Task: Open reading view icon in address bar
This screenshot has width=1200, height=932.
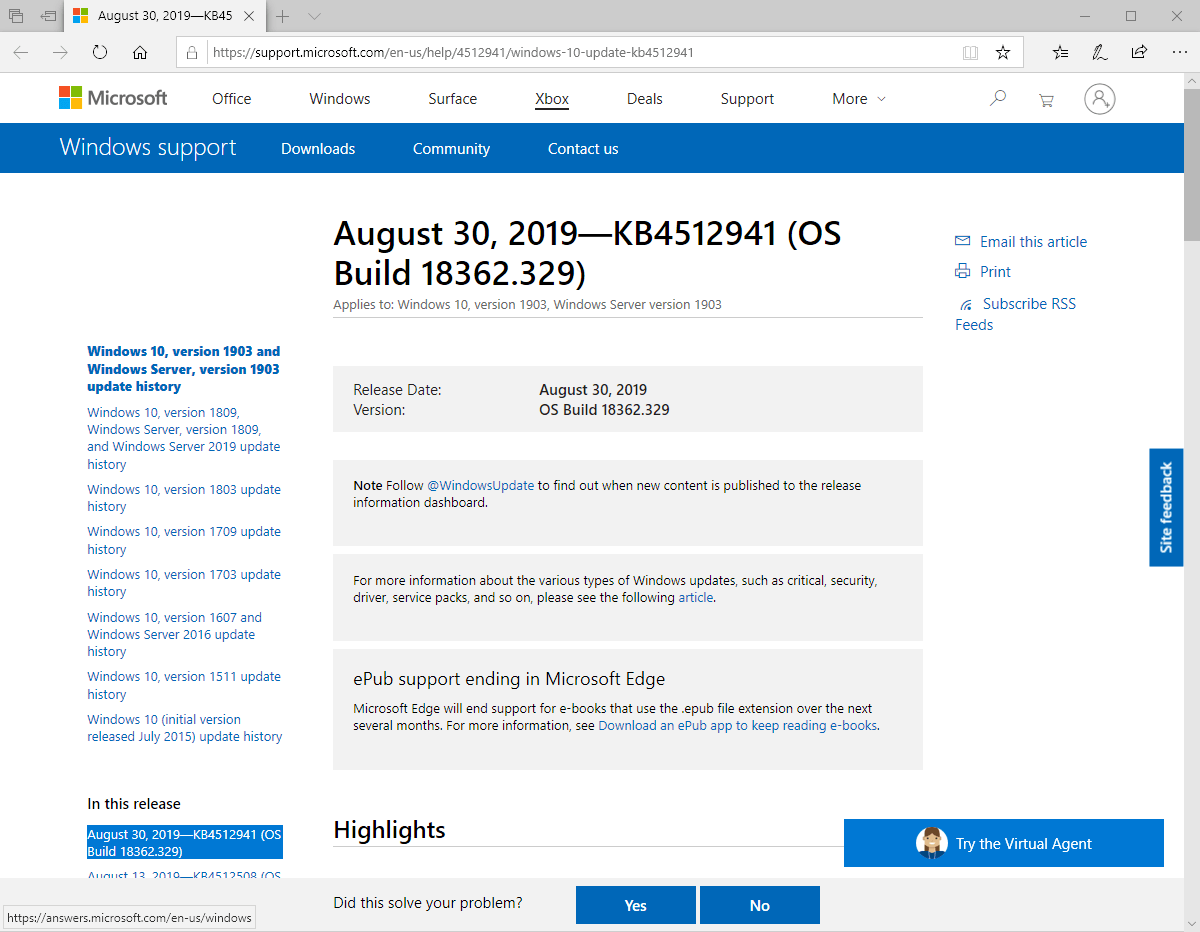Action: coord(970,53)
